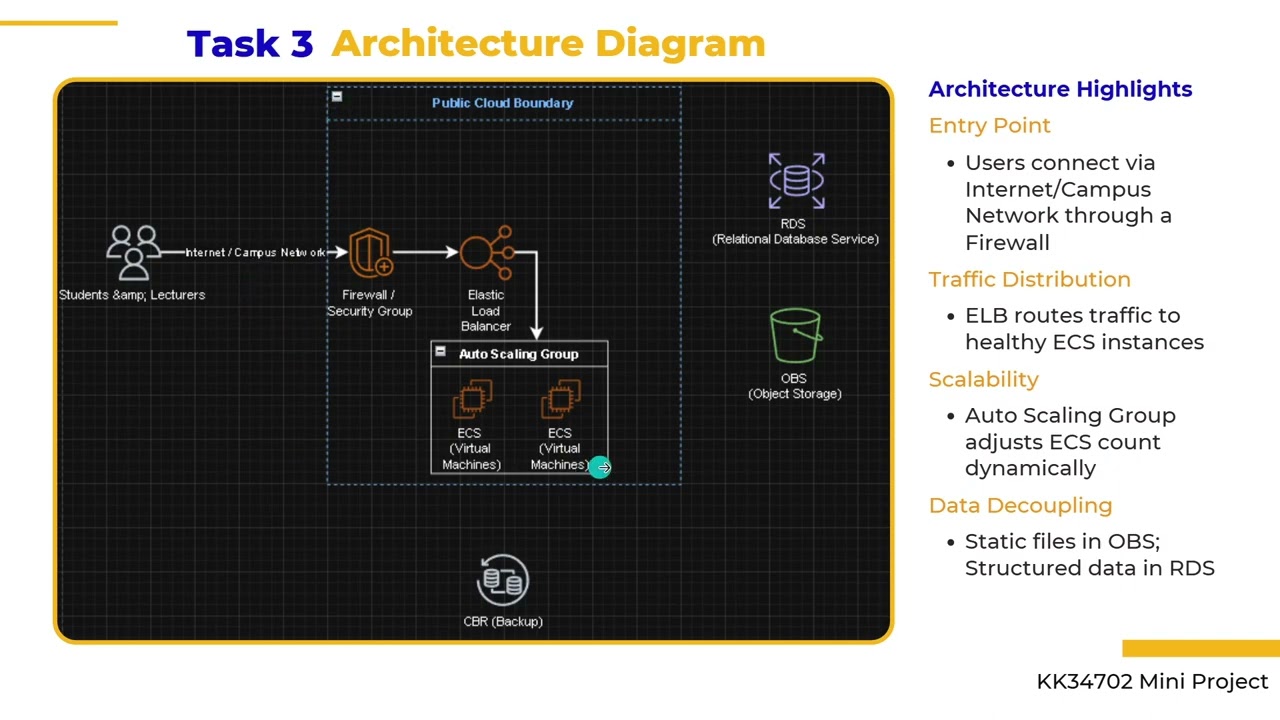The width and height of the screenshot is (1280, 720).
Task: Click the Users connect via Internet bullet
Action: [1068, 203]
